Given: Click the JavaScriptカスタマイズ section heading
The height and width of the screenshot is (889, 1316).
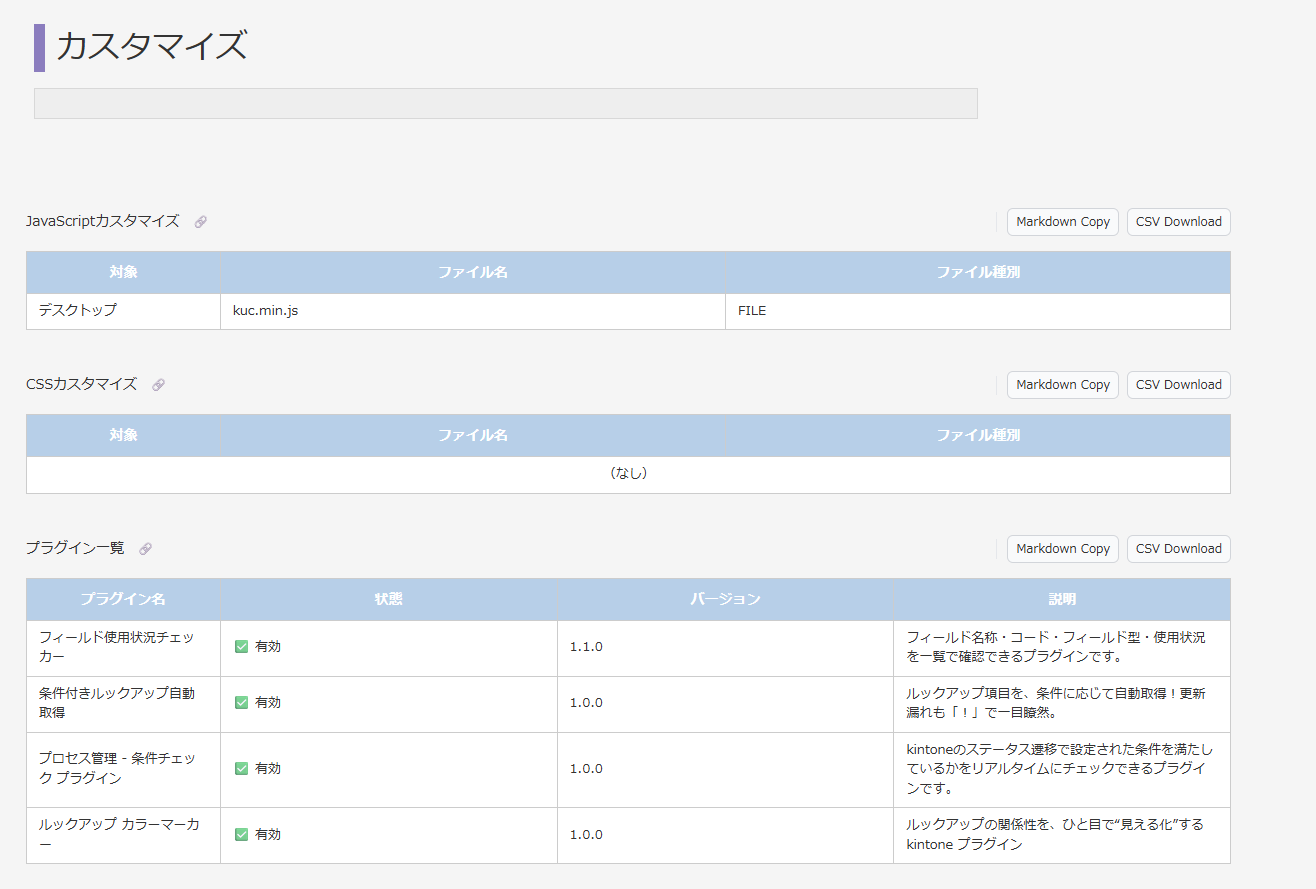Looking at the screenshot, I should tap(103, 222).
